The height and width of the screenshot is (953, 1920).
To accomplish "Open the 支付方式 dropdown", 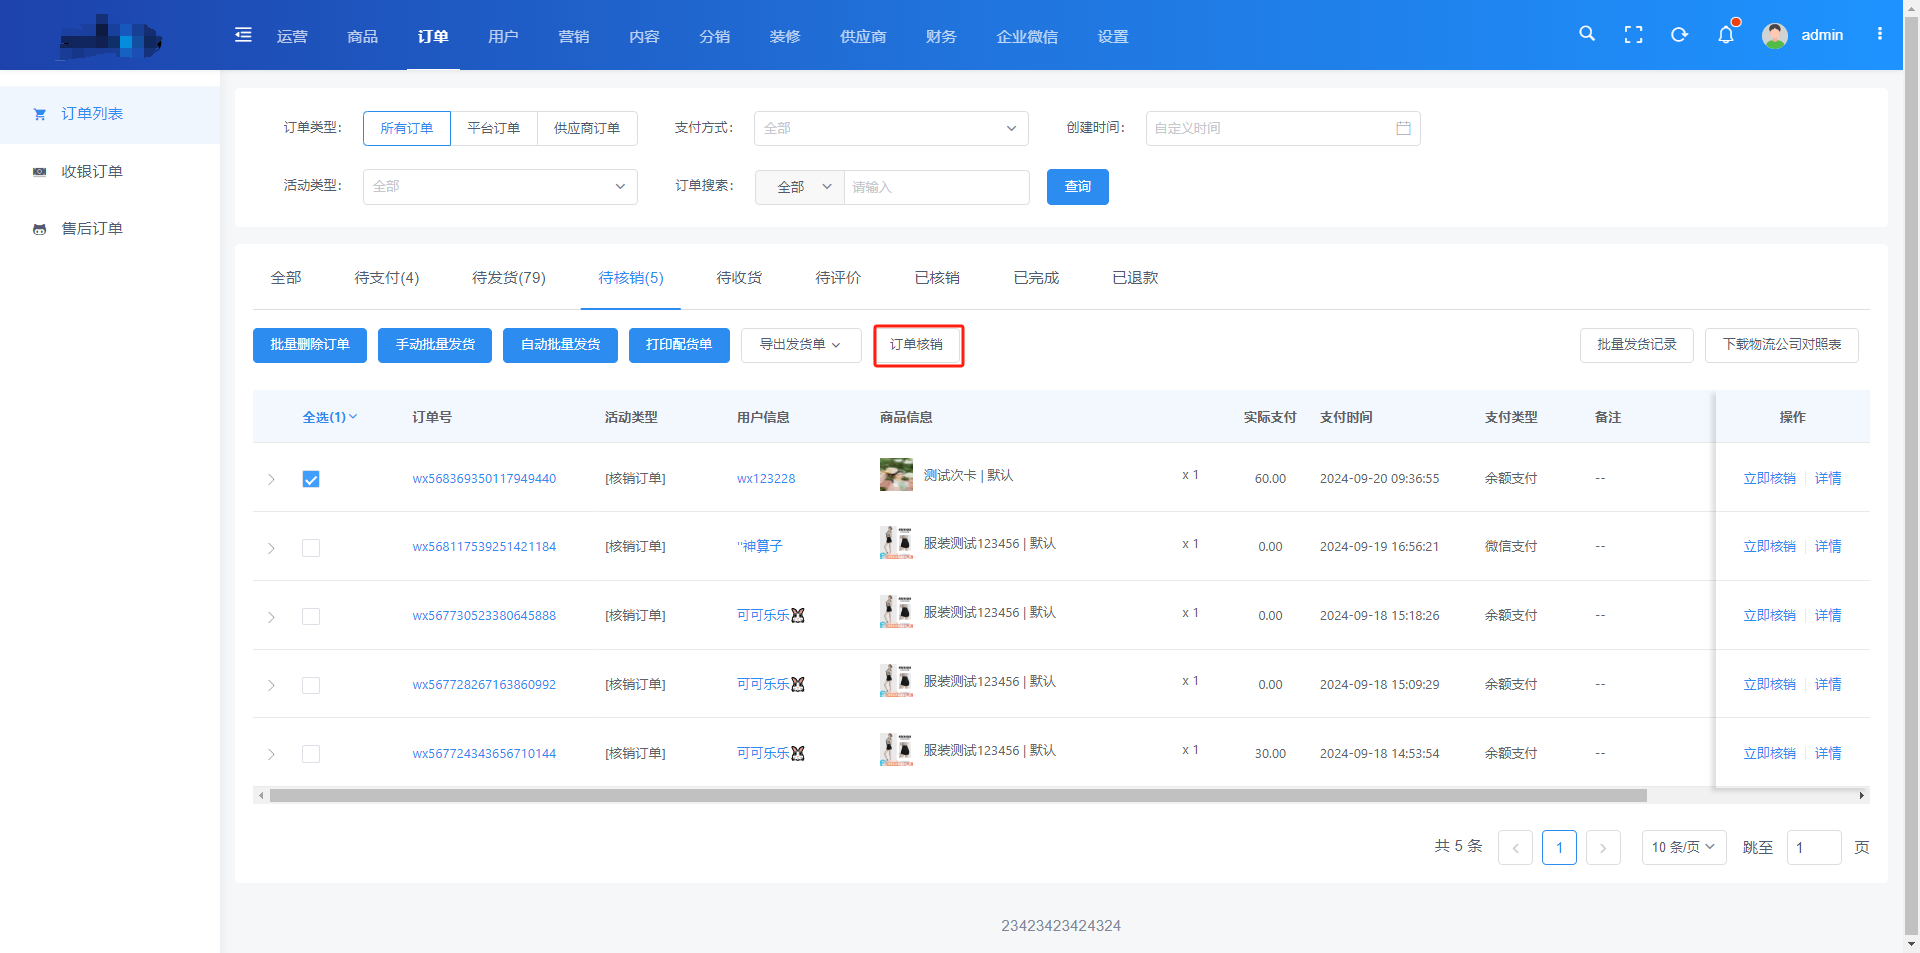I will click(891, 128).
